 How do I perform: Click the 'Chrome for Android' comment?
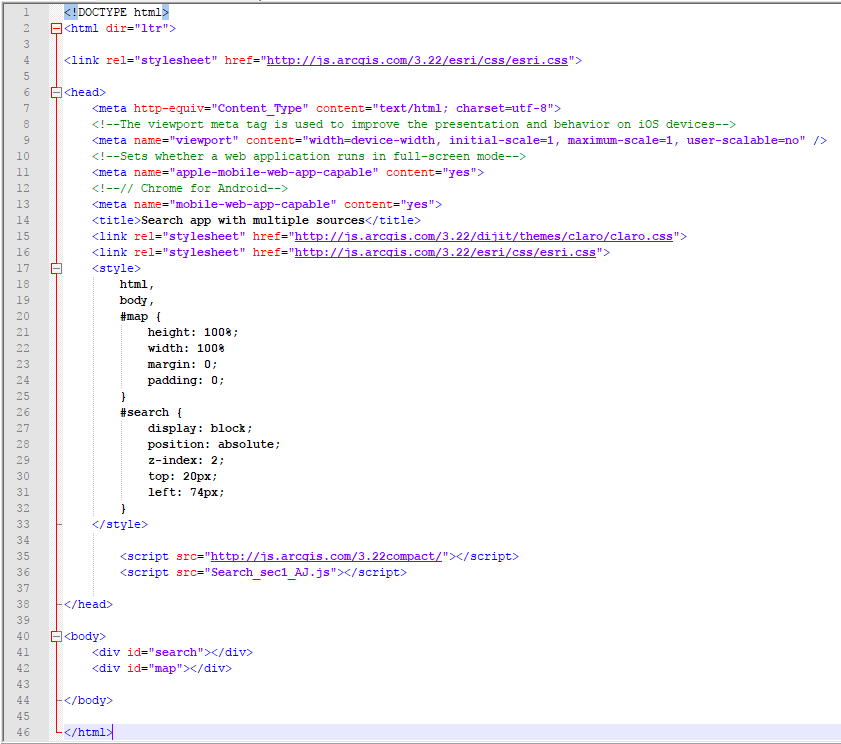190,188
